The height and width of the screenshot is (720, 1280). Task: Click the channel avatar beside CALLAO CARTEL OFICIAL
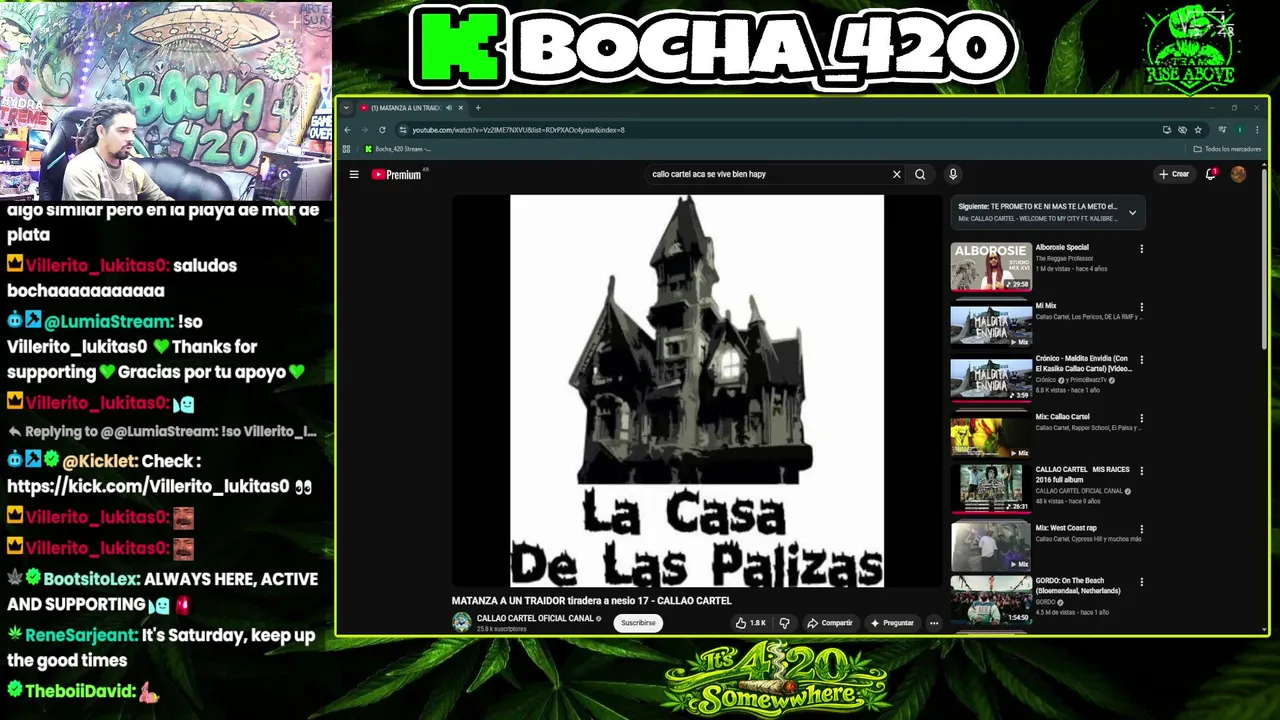[x=461, y=622]
